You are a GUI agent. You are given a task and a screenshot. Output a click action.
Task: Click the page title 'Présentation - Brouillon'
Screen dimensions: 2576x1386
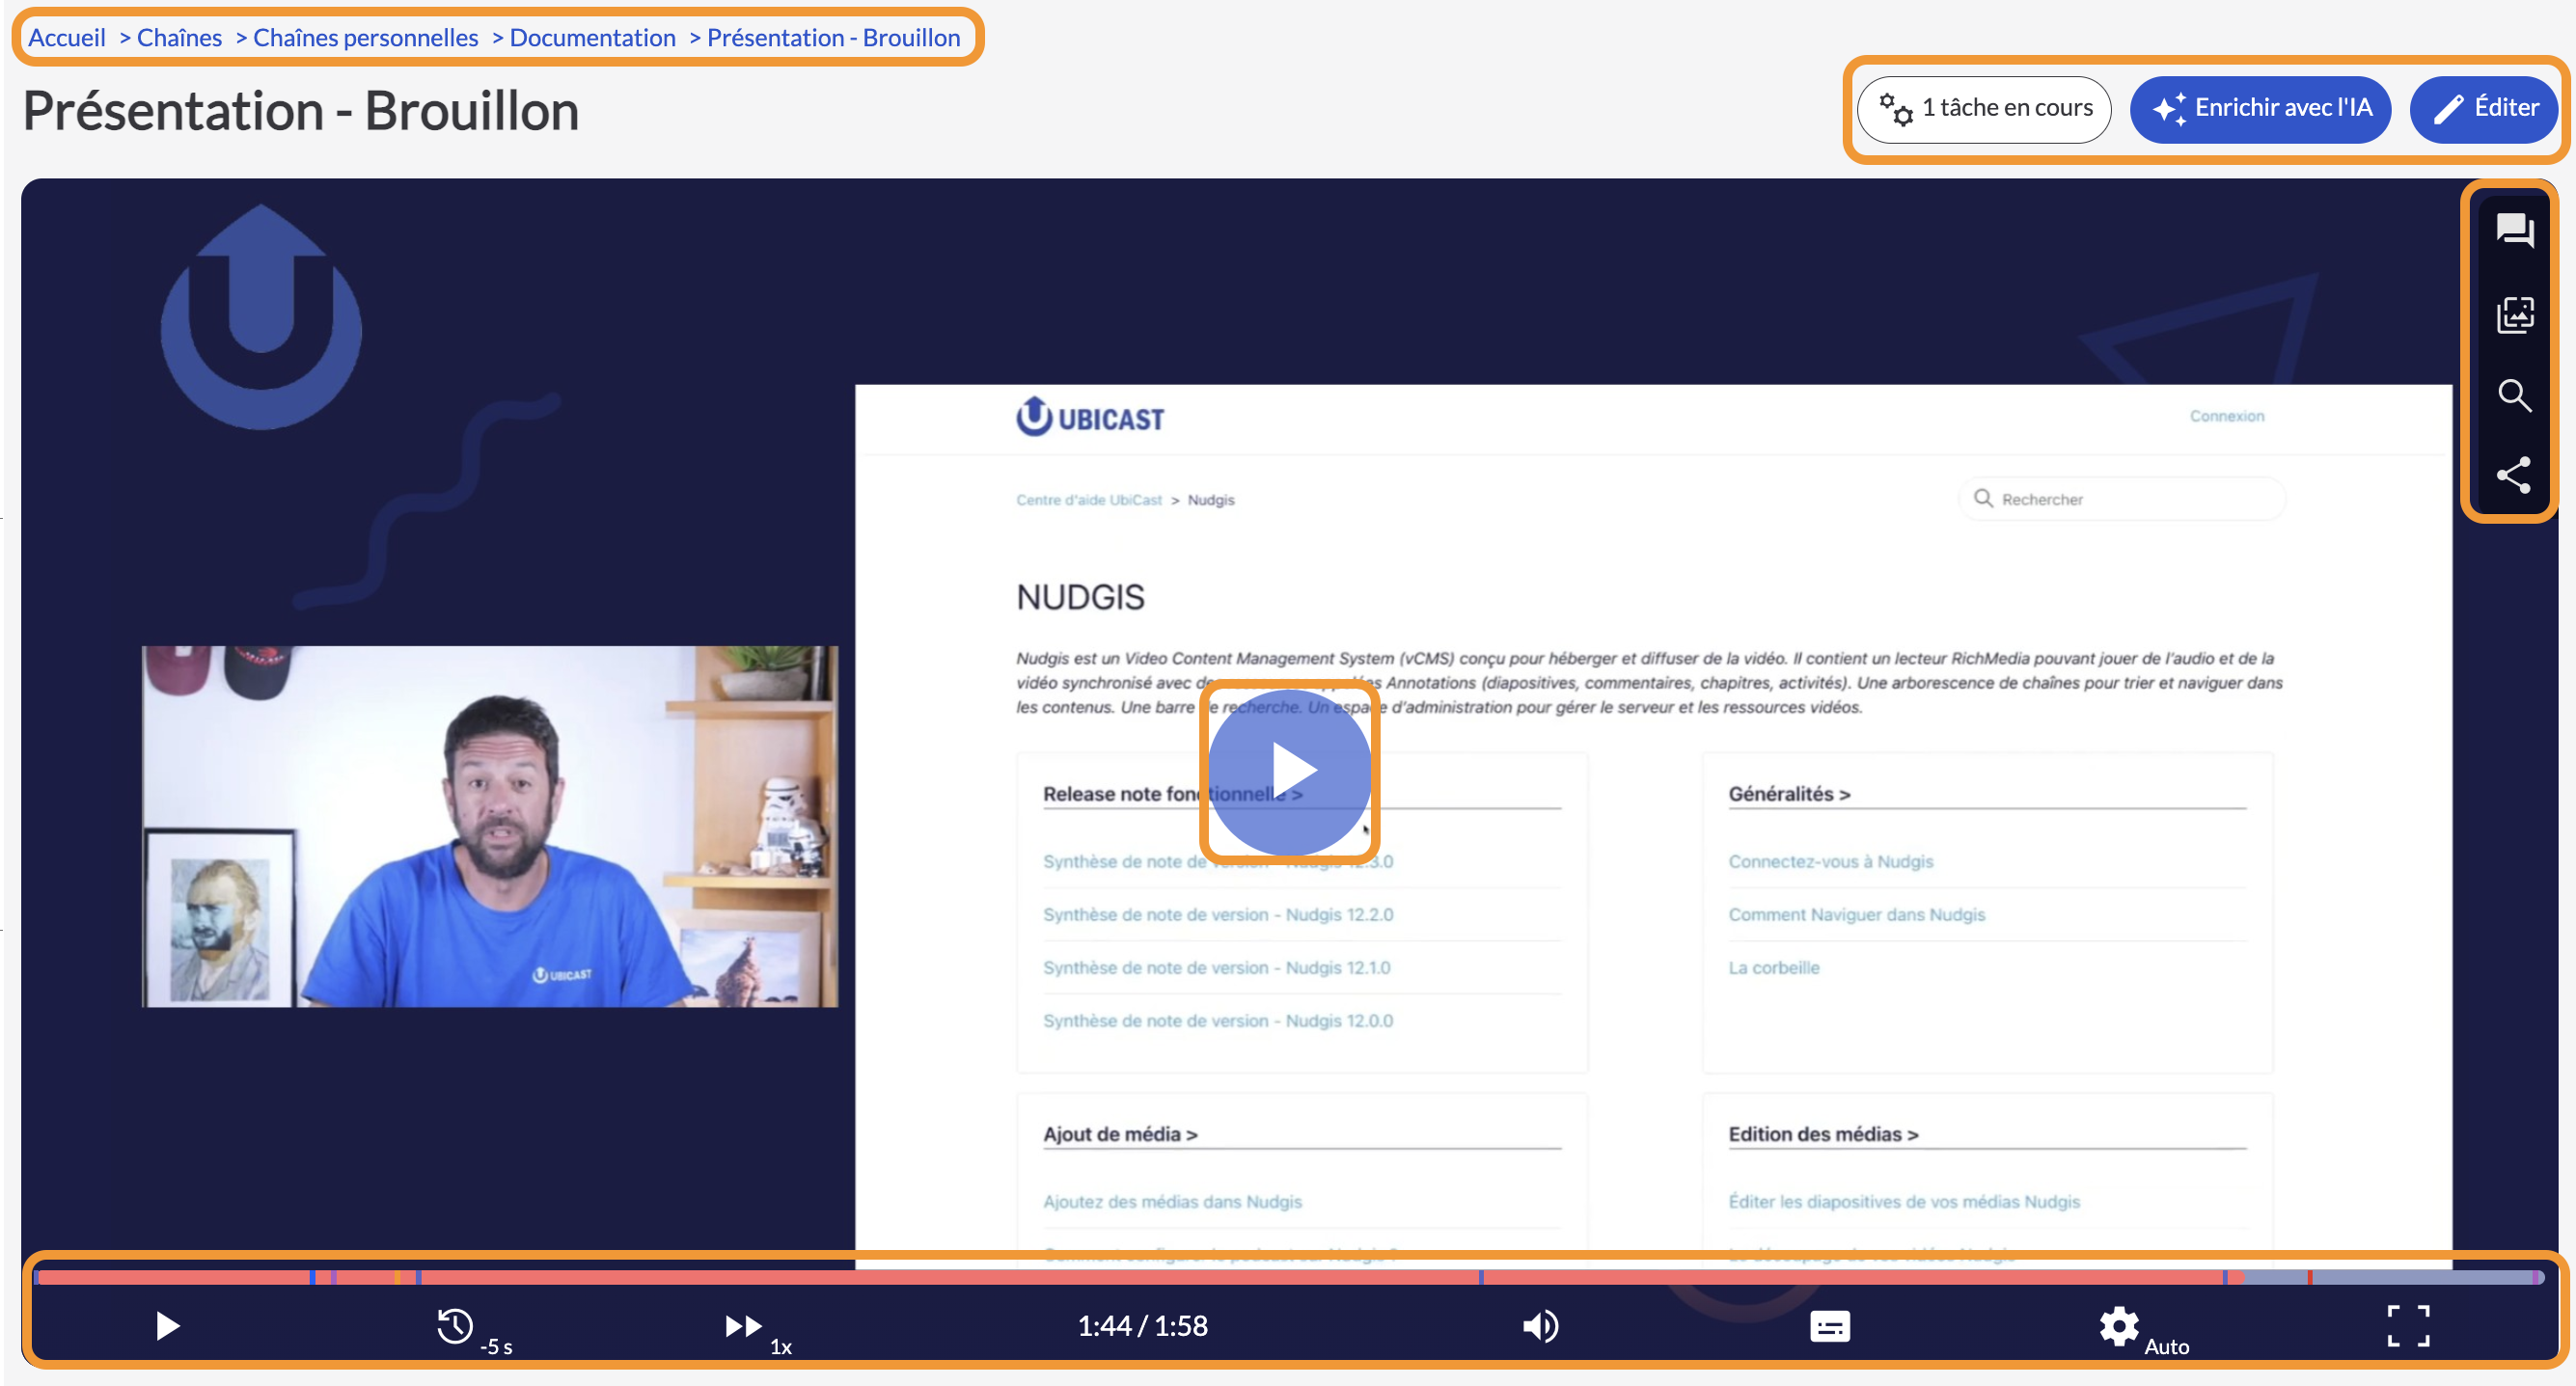tap(301, 111)
